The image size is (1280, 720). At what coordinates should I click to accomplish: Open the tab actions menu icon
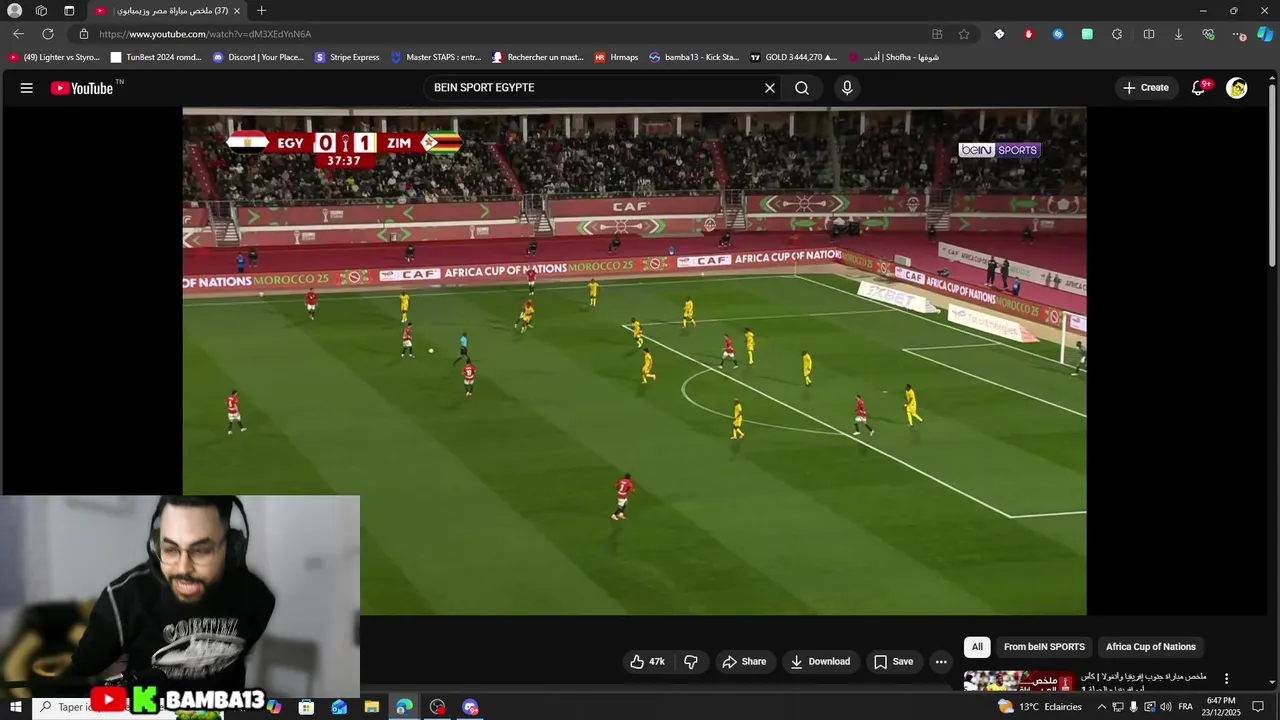(x=69, y=11)
